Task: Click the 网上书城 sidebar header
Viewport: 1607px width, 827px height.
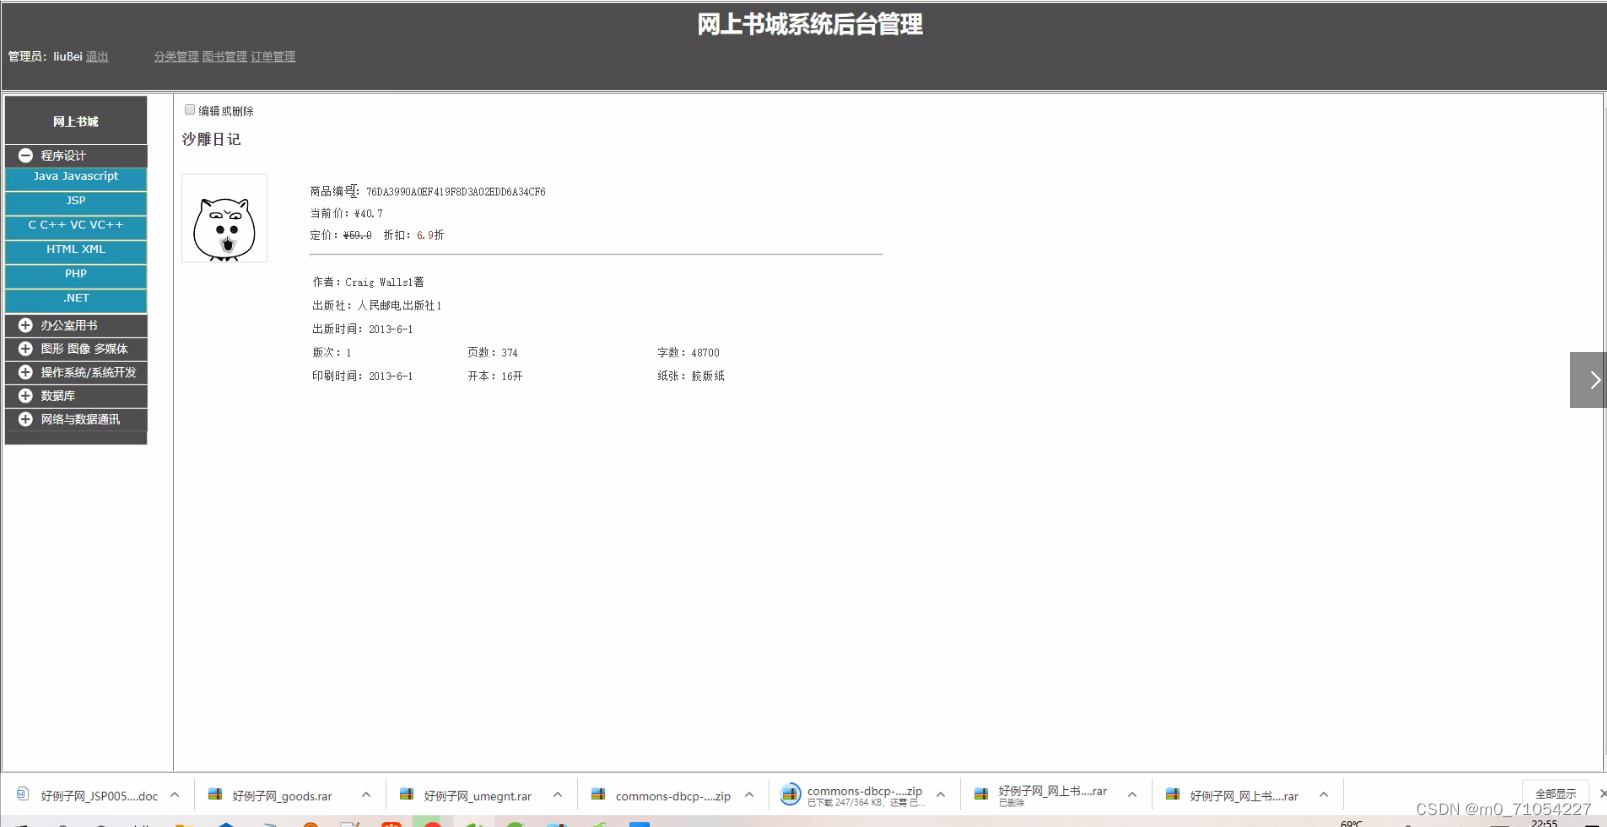Action: tap(76, 121)
